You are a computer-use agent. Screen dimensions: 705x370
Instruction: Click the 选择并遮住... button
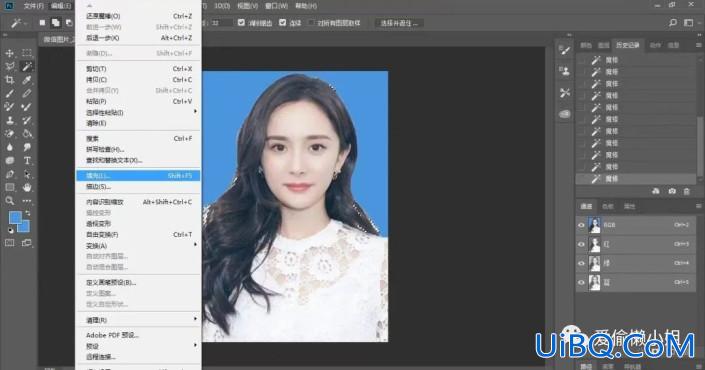point(399,23)
